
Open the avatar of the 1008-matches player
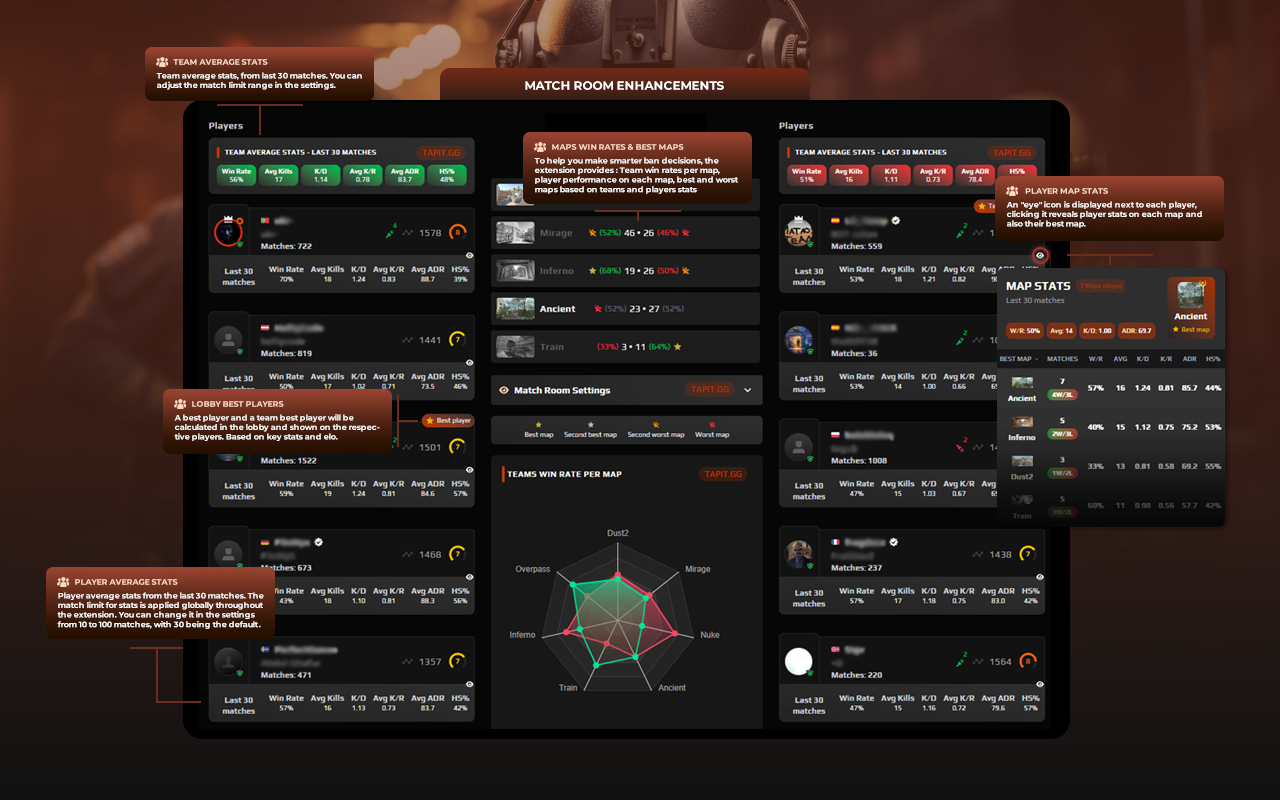[x=799, y=447]
